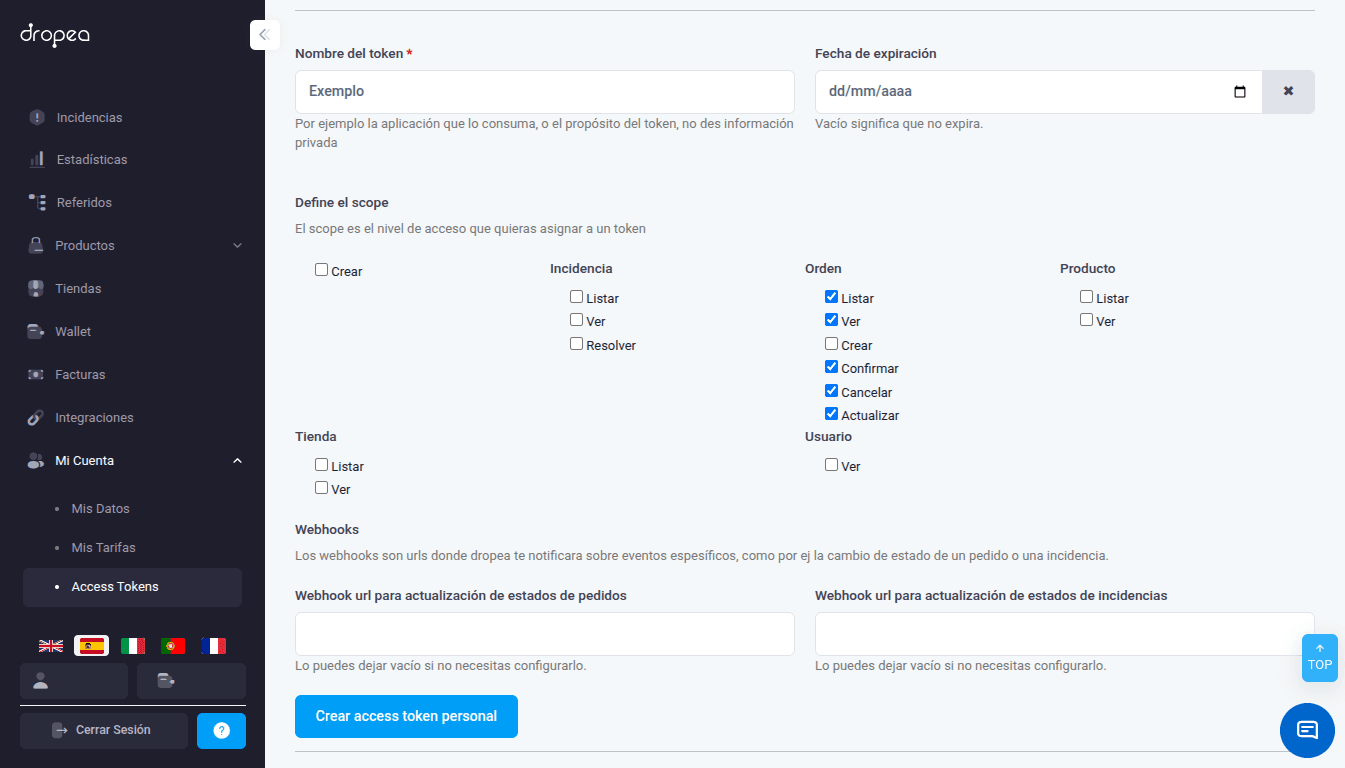This screenshot has width=1345, height=768.
Task: Enable the Orden Crear checkbox
Action: click(x=831, y=344)
